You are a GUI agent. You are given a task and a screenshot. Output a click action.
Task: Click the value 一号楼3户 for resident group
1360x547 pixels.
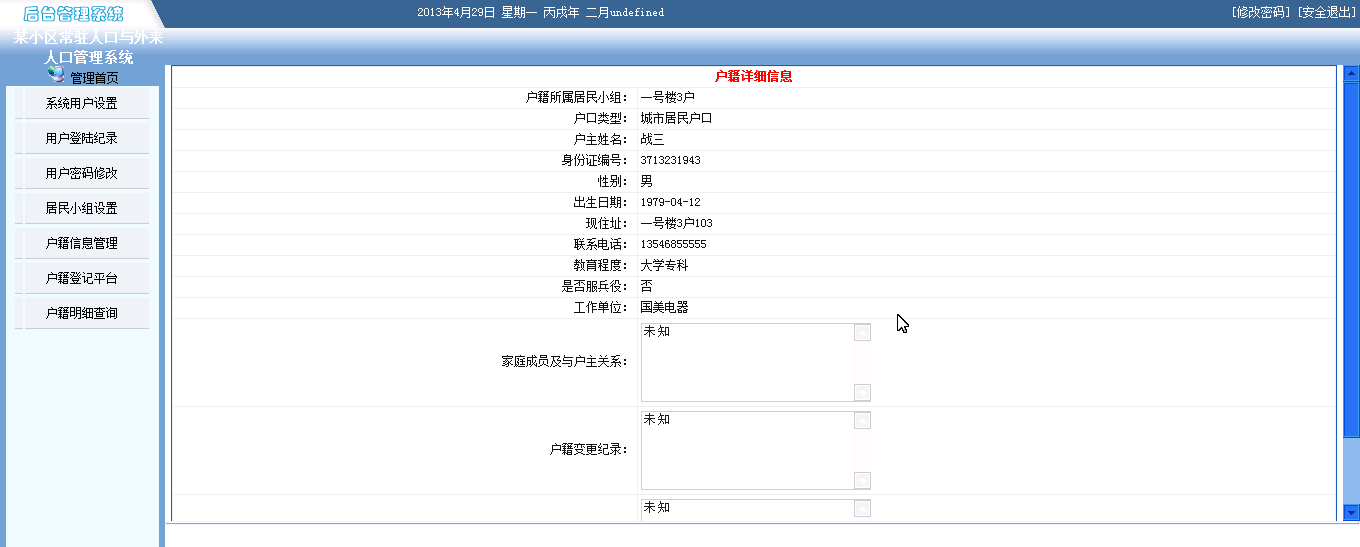click(x=667, y=97)
